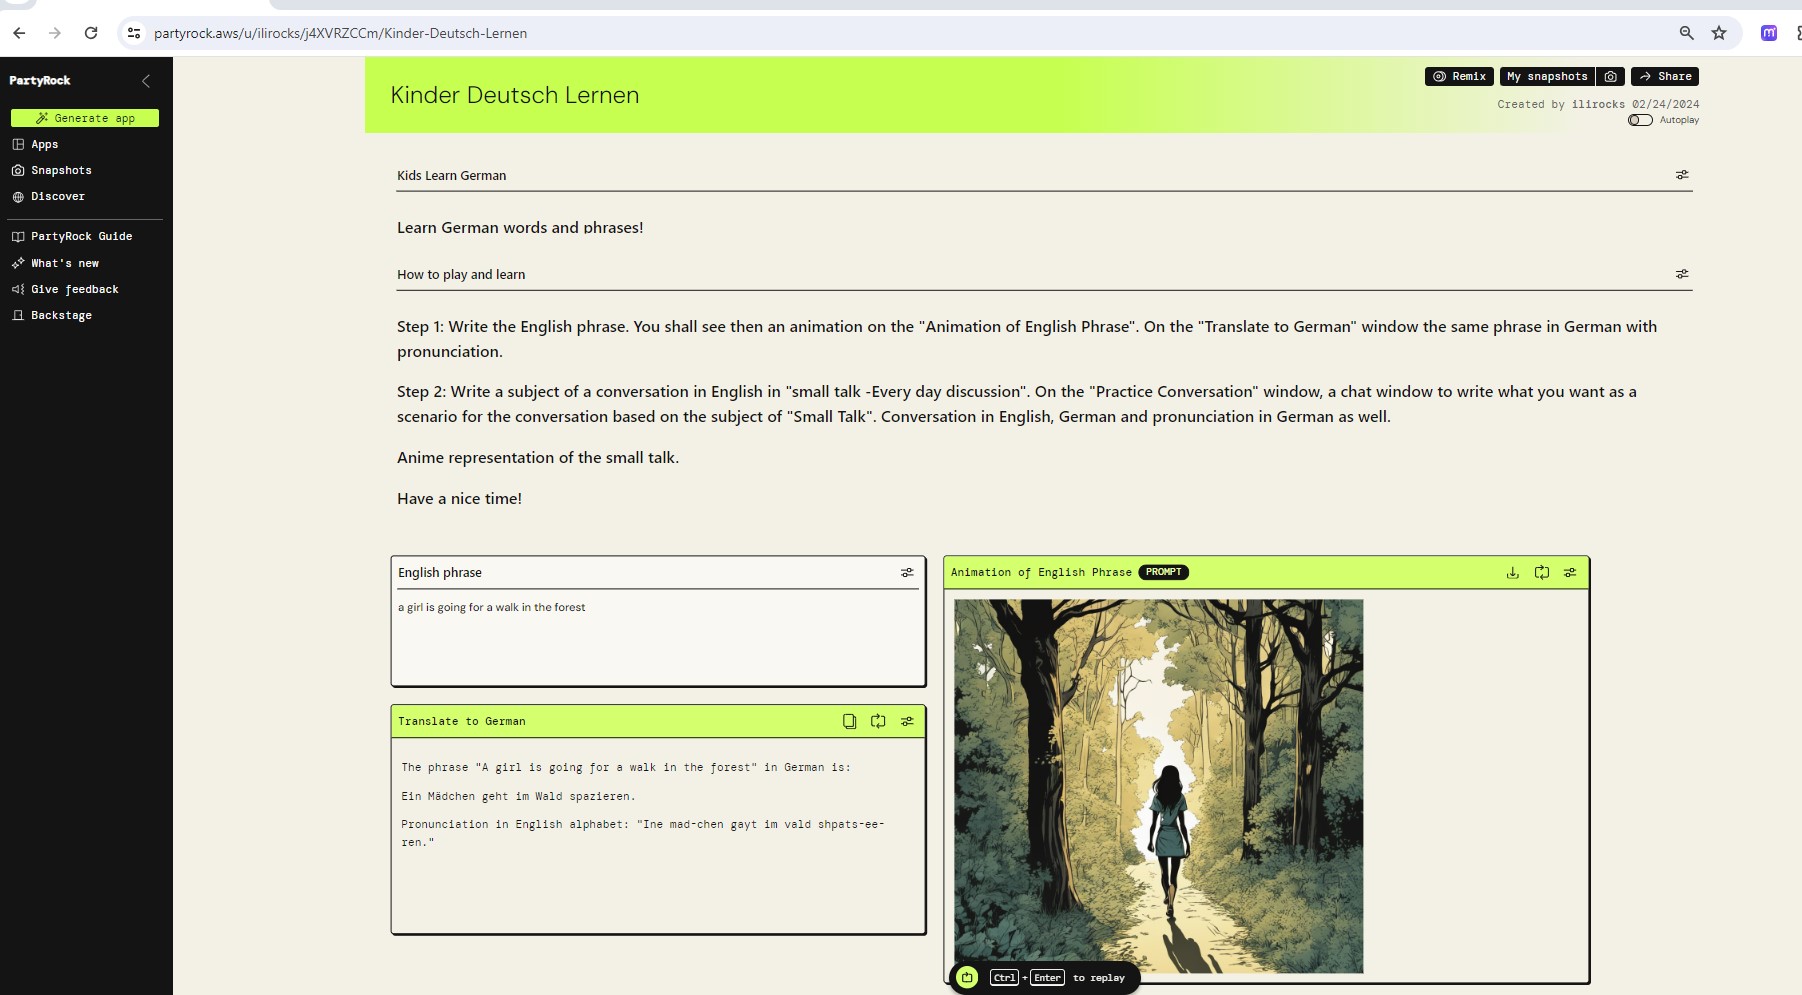Open the Apps section in the sidebar
1802x995 pixels.
pyautogui.click(x=45, y=145)
